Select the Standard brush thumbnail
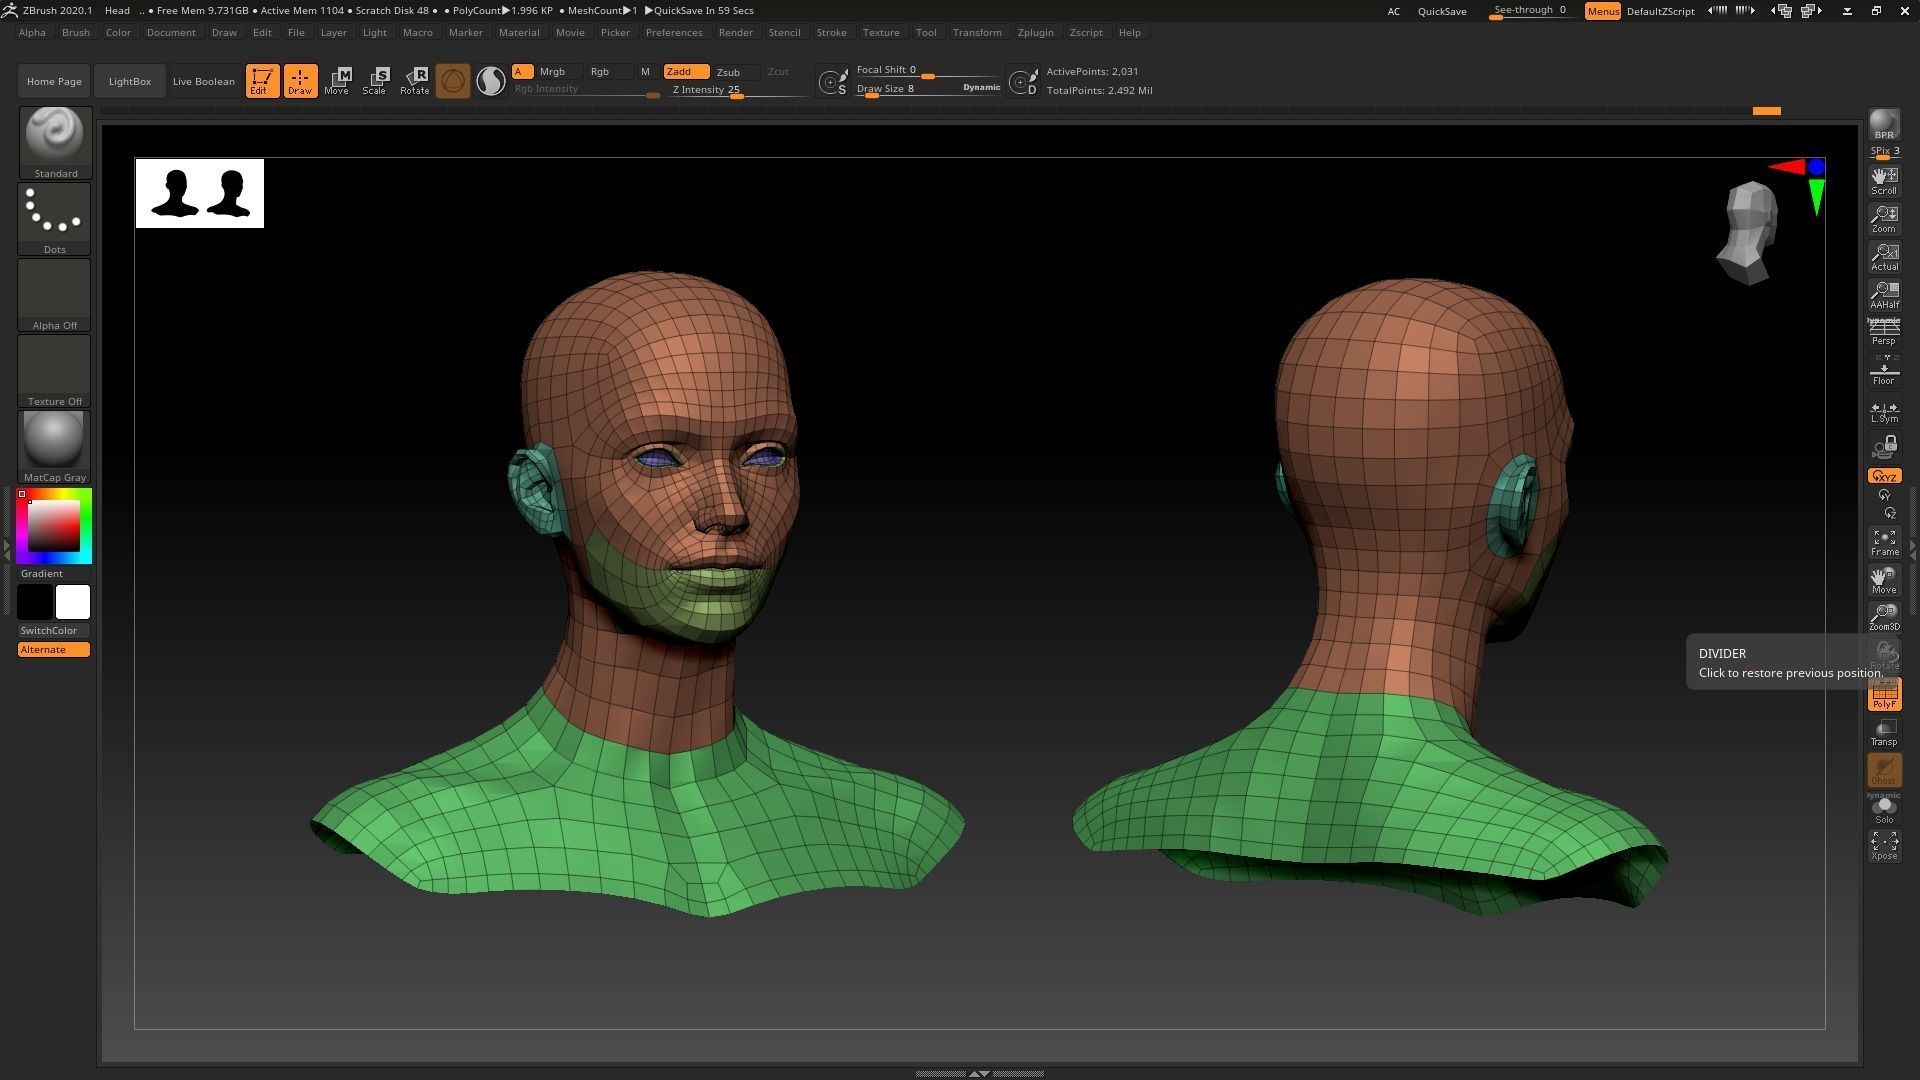The height and width of the screenshot is (1080, 1920). (55, 143)
